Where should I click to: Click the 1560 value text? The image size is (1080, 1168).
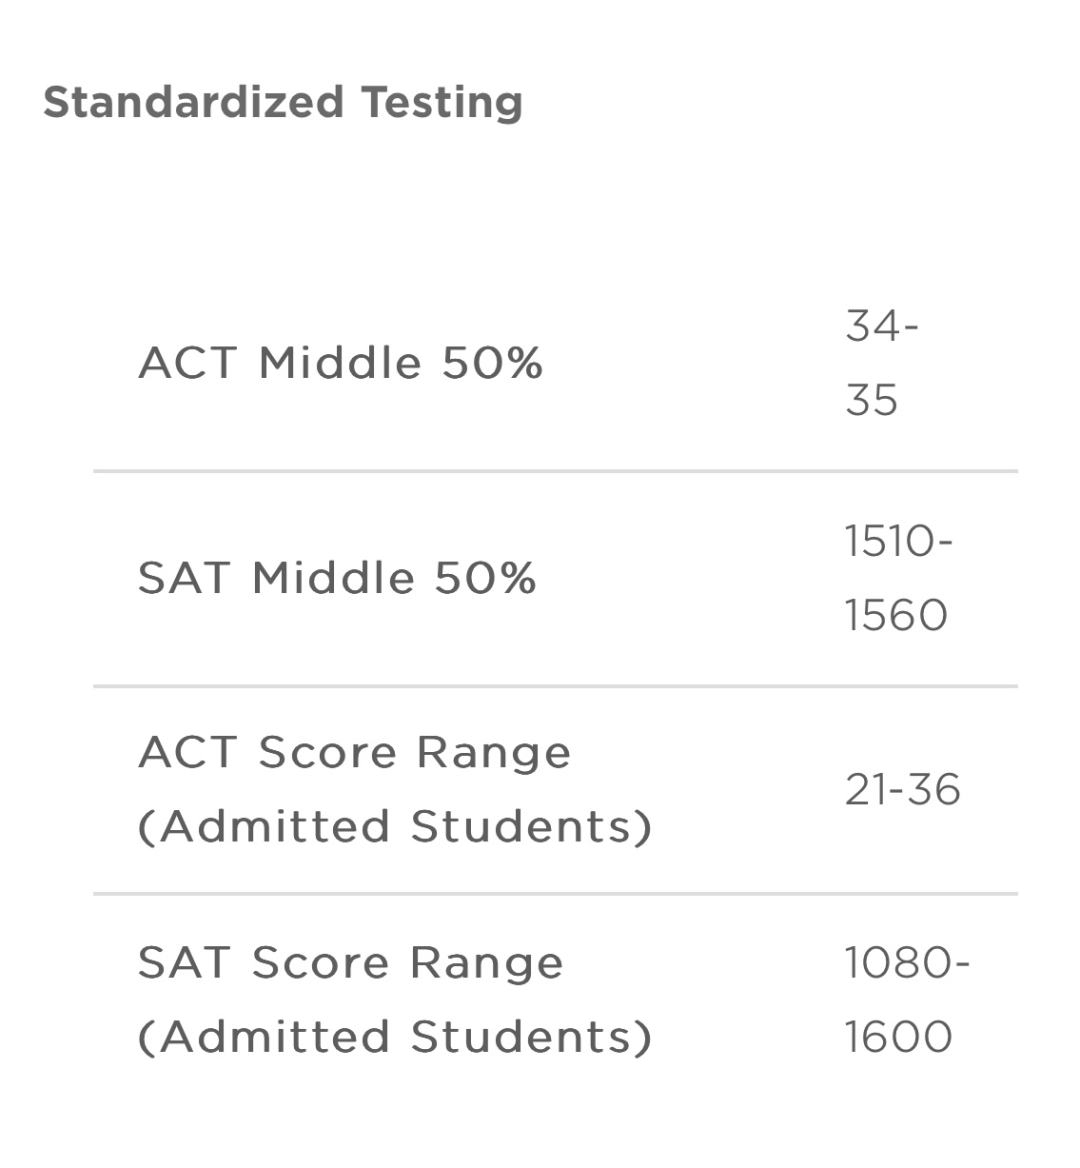895,615
